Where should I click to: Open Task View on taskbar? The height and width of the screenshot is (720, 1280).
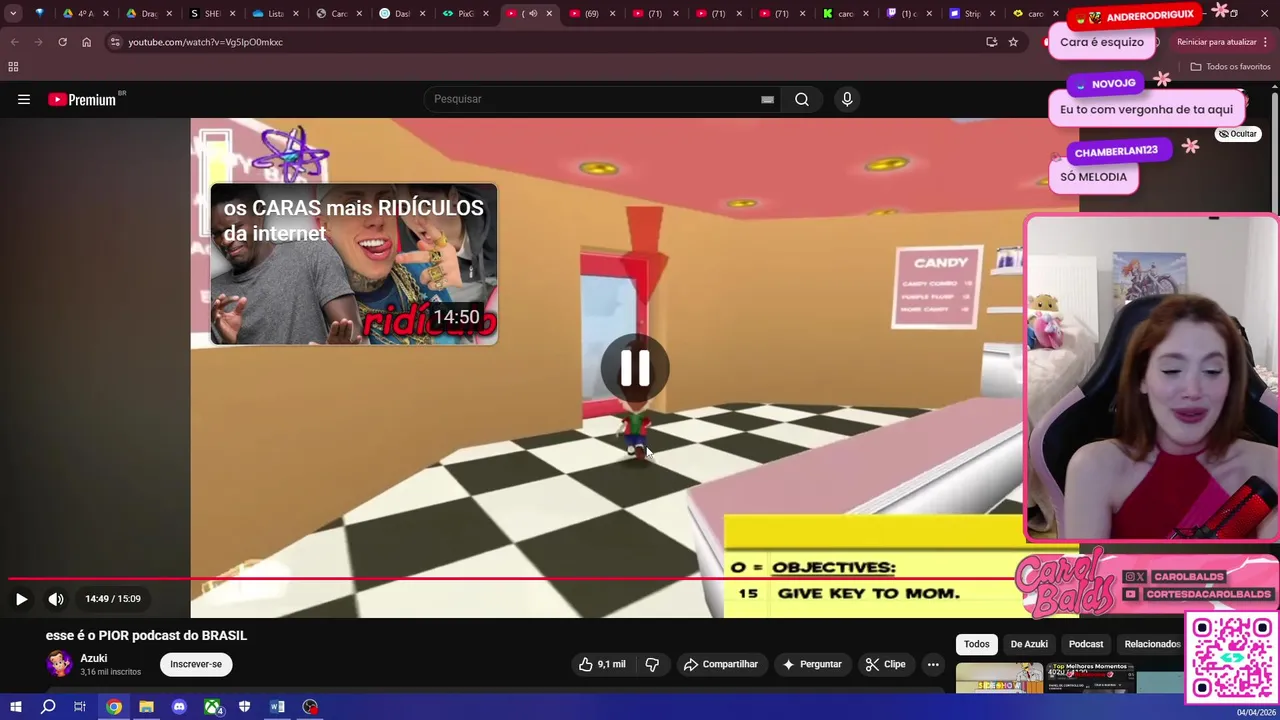80,707
